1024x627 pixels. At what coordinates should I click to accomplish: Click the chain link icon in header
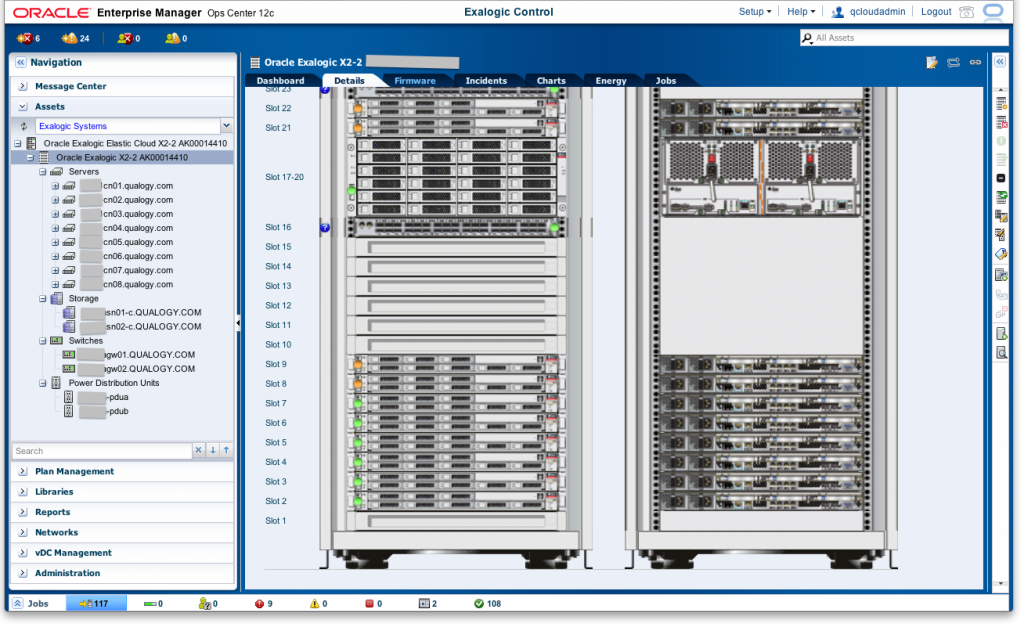(975, 62)
